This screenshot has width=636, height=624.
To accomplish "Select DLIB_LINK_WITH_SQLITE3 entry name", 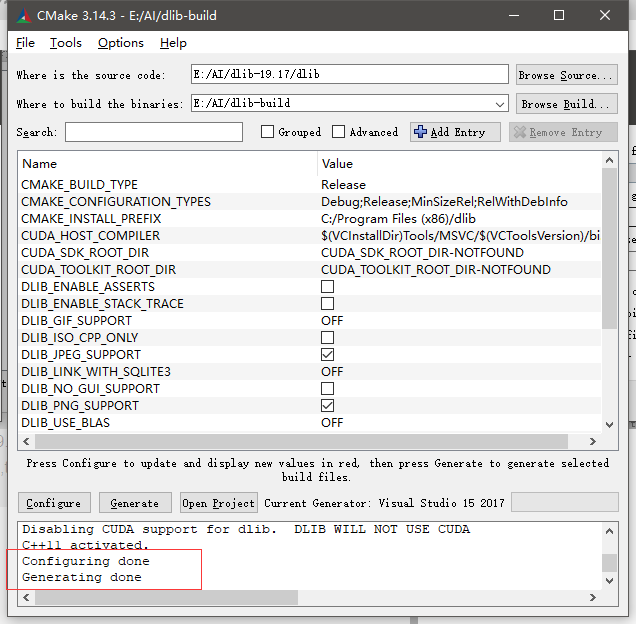I will pyautogui.click(x=96, y=372).
